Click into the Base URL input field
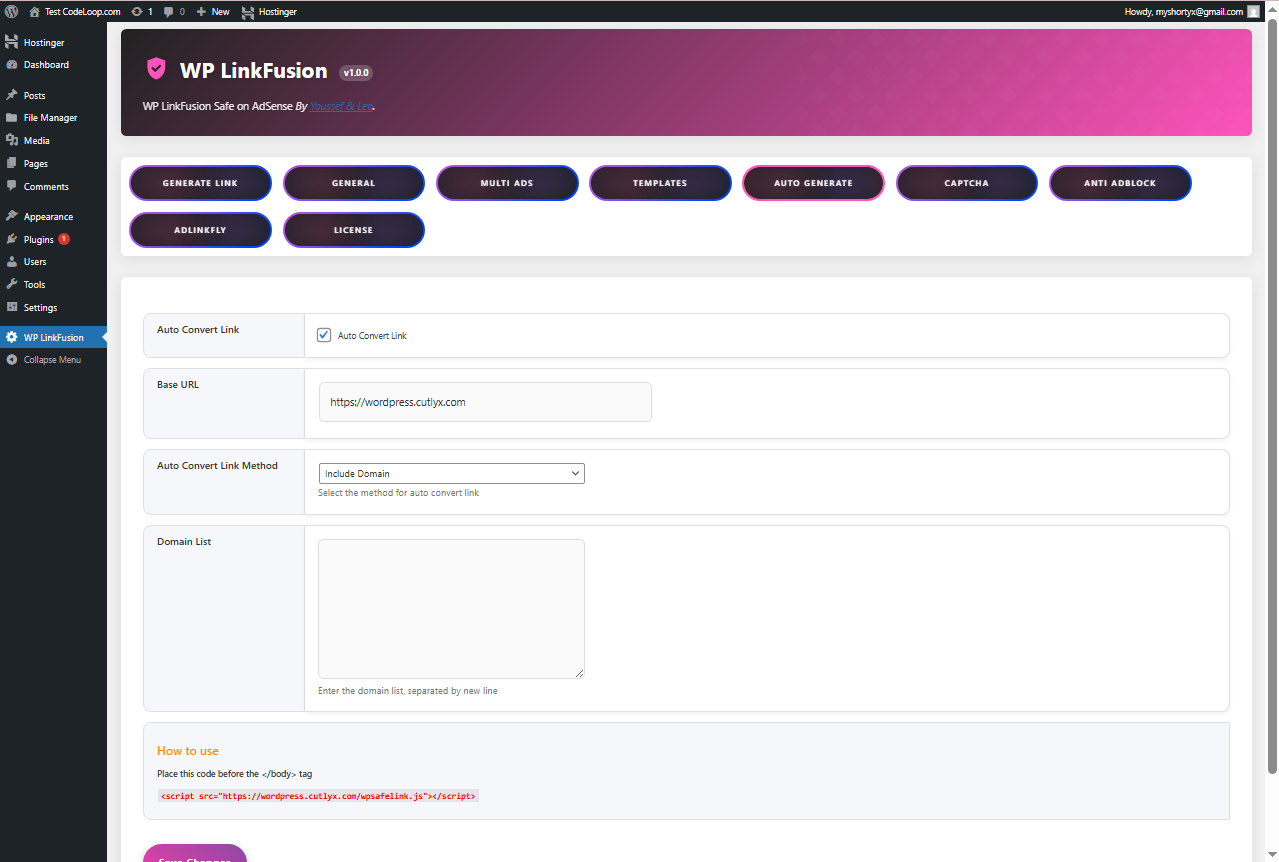The height and width of the screenshot is (862, 1279). click(485, 402)
